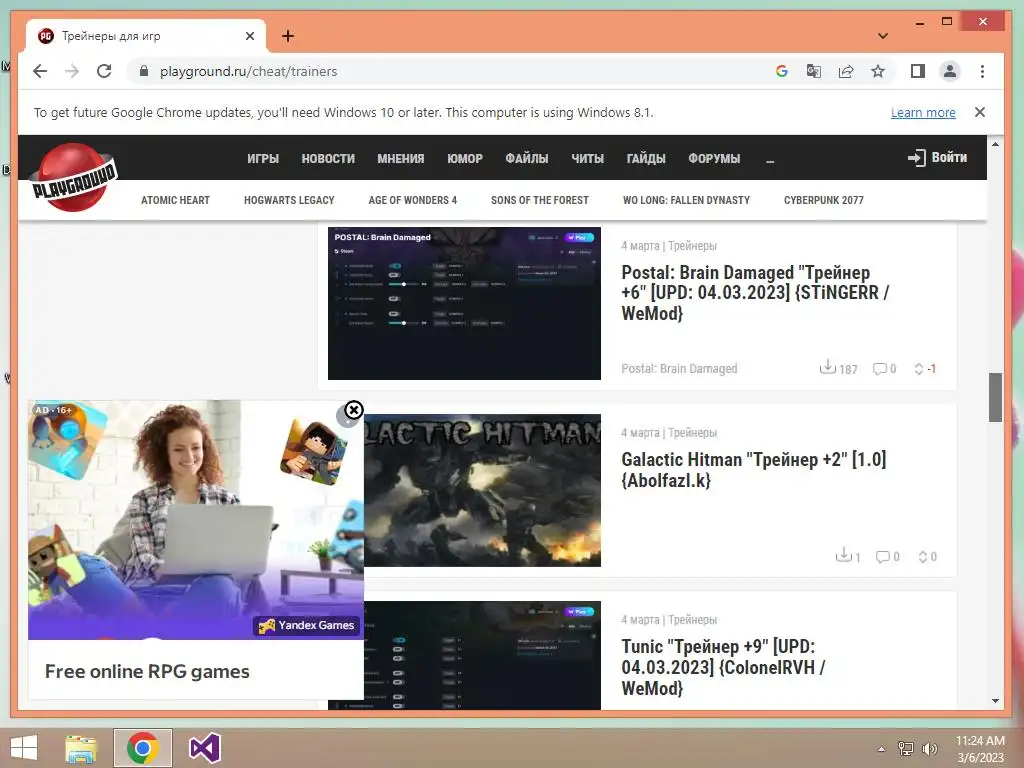Open the Galactic Hitman trainer thumbnail

pos(482,490)
